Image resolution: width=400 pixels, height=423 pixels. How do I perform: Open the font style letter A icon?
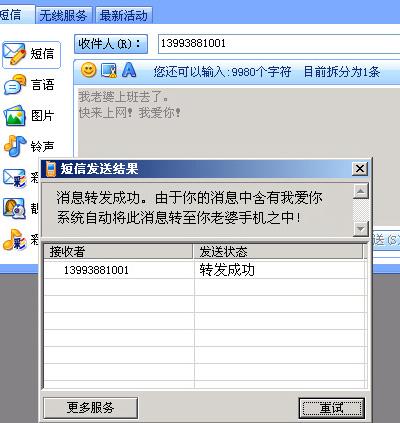point(129,70)
